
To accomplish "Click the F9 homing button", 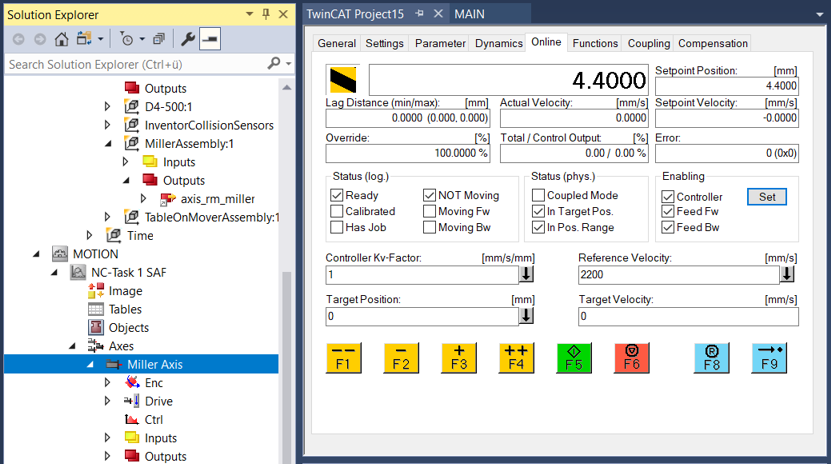I will coord(770,358).
